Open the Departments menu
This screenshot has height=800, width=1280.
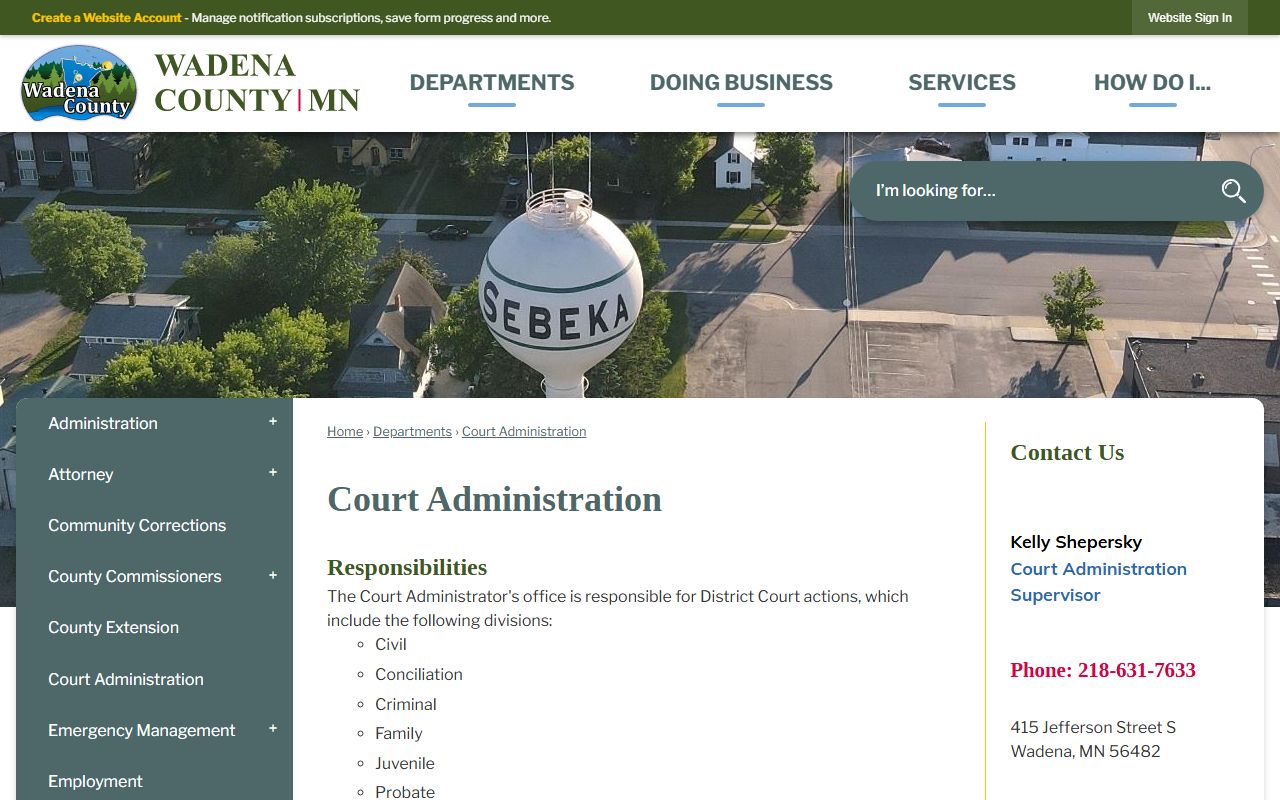tap(492, 83)
